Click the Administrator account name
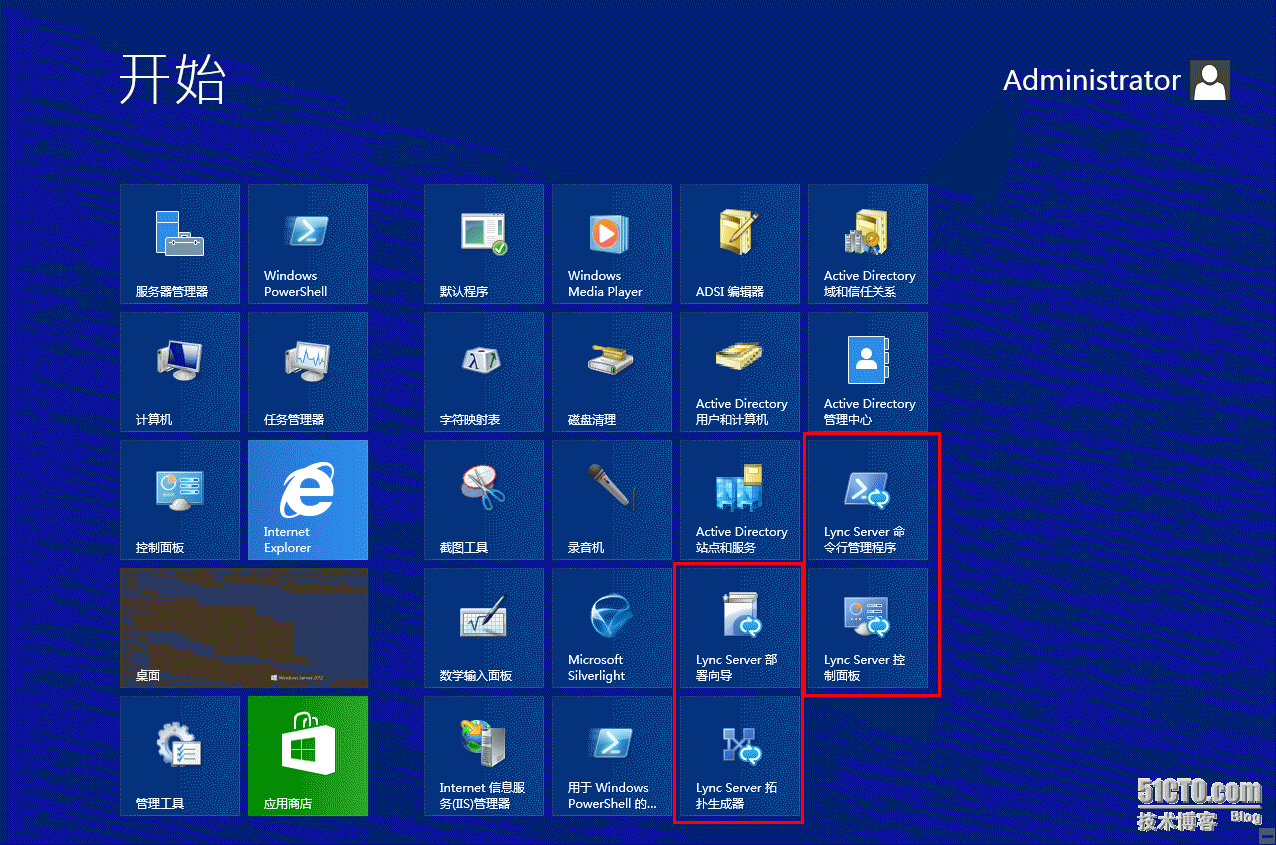1276x845 pixels. pos(1091,81)
